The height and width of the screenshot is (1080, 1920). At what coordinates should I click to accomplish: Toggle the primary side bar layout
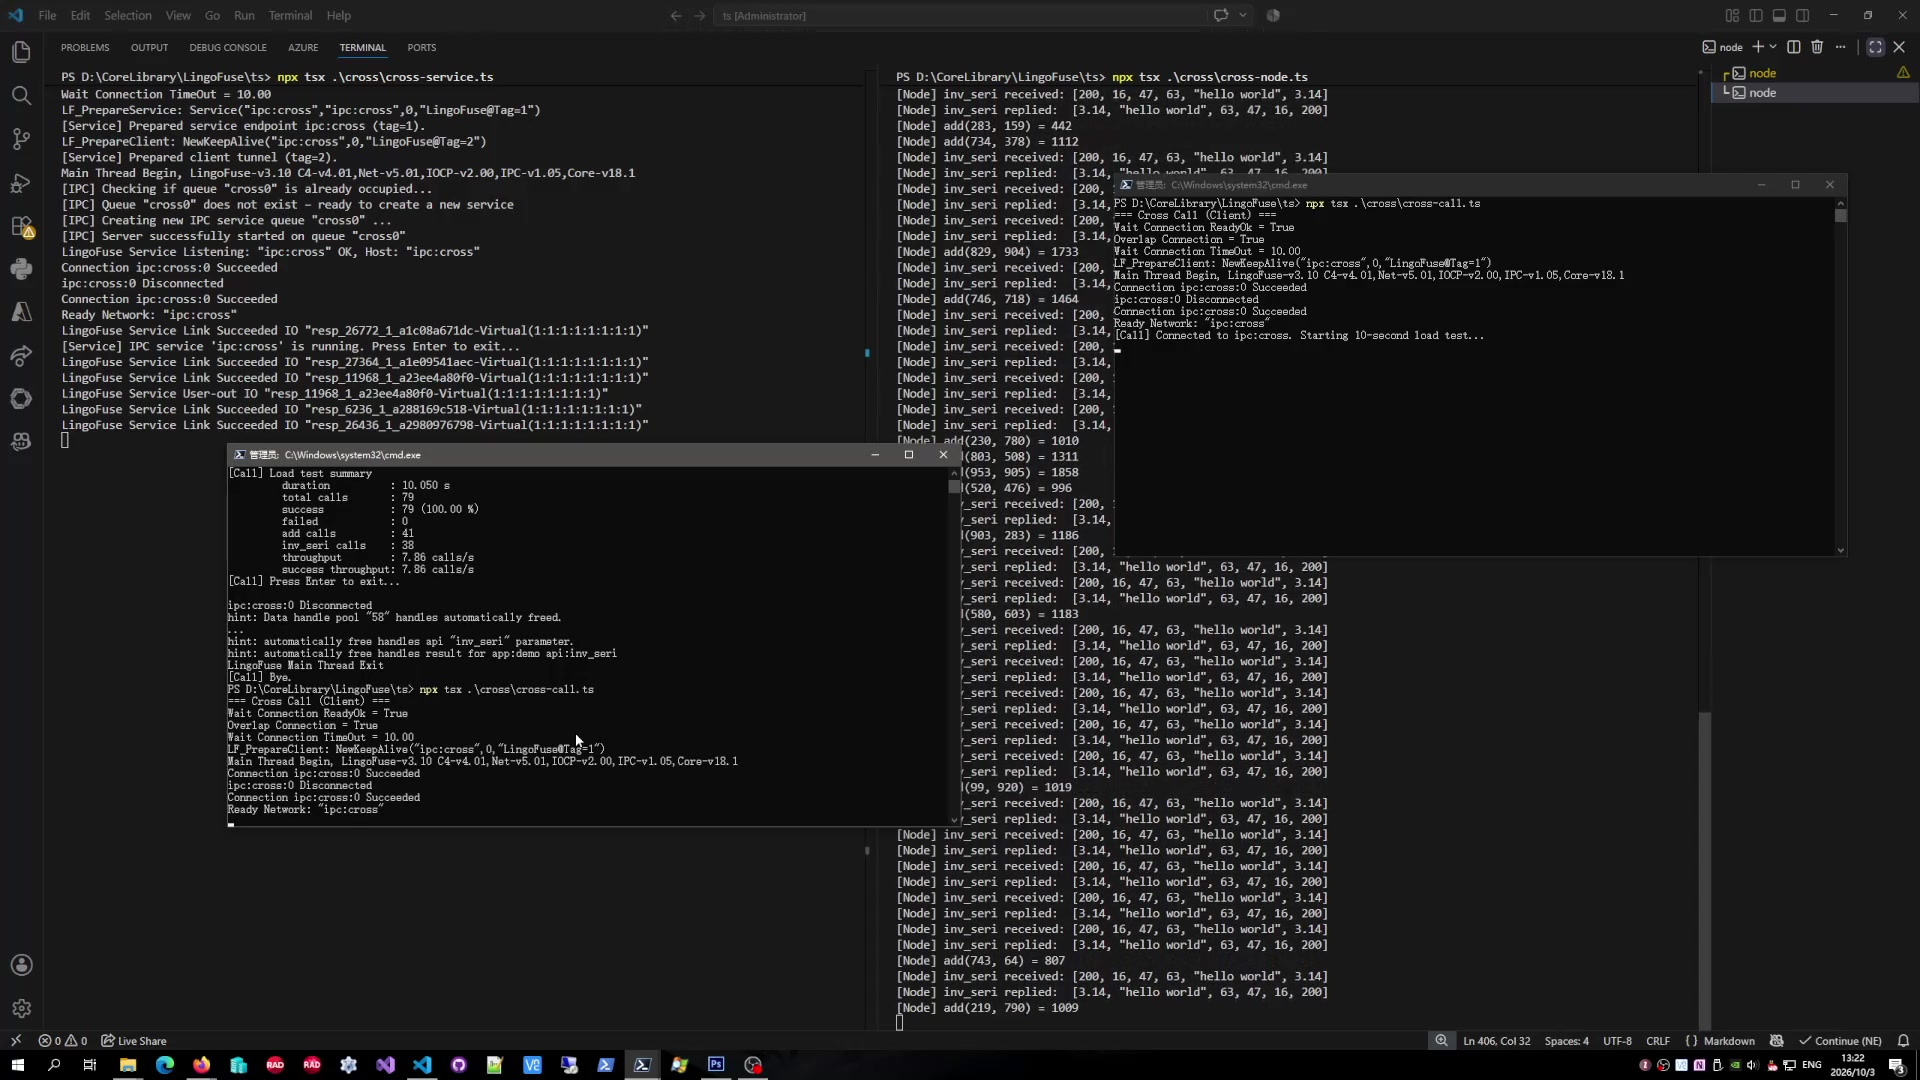click(x=1756, y=15)
